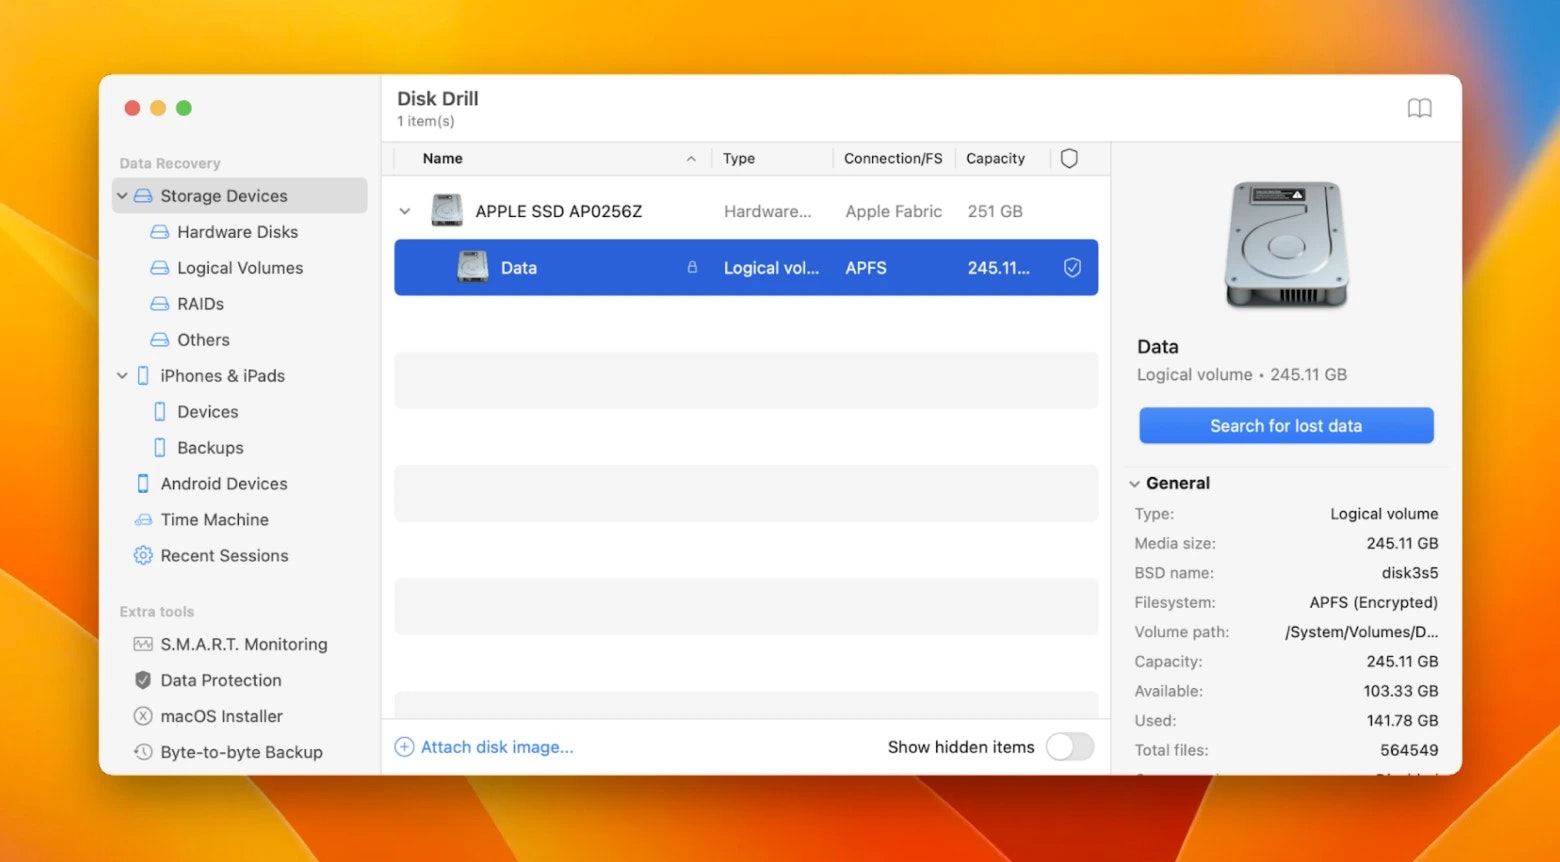Click the plus icon beside Attach disk image
Image resolution: width=1560 pixels, height=862 pixels.
coord(404,747)
